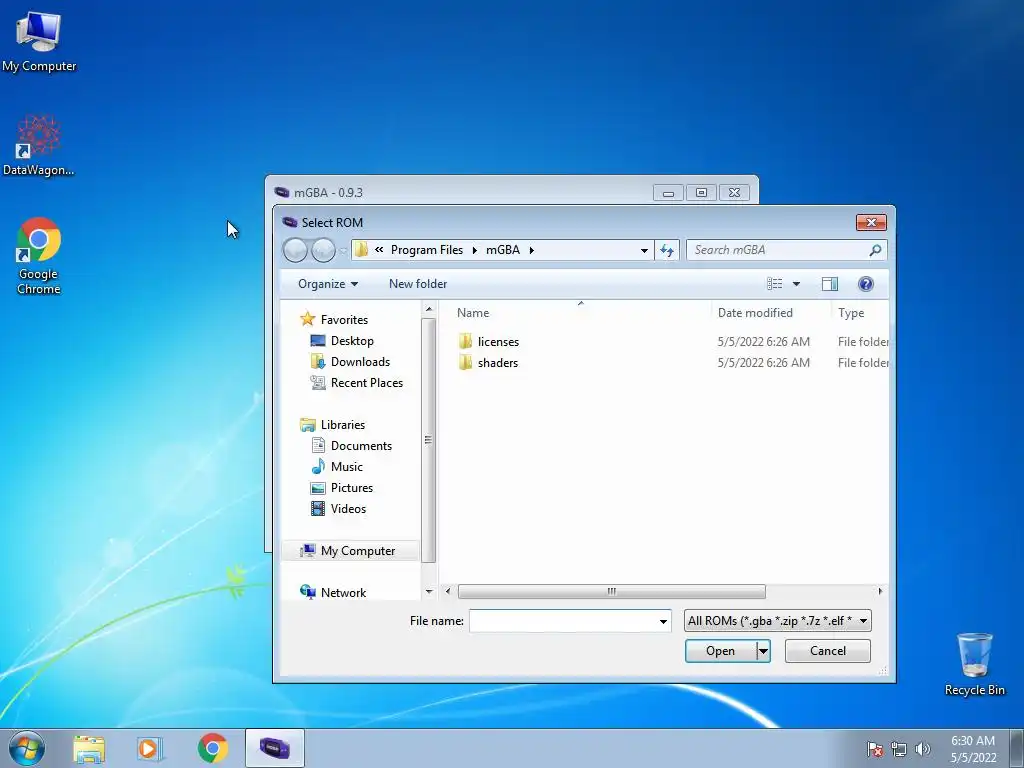This screenshot has height=768, width=1024.
Task: Click the licenses folder icon
Action: click(x=465, y=342)
